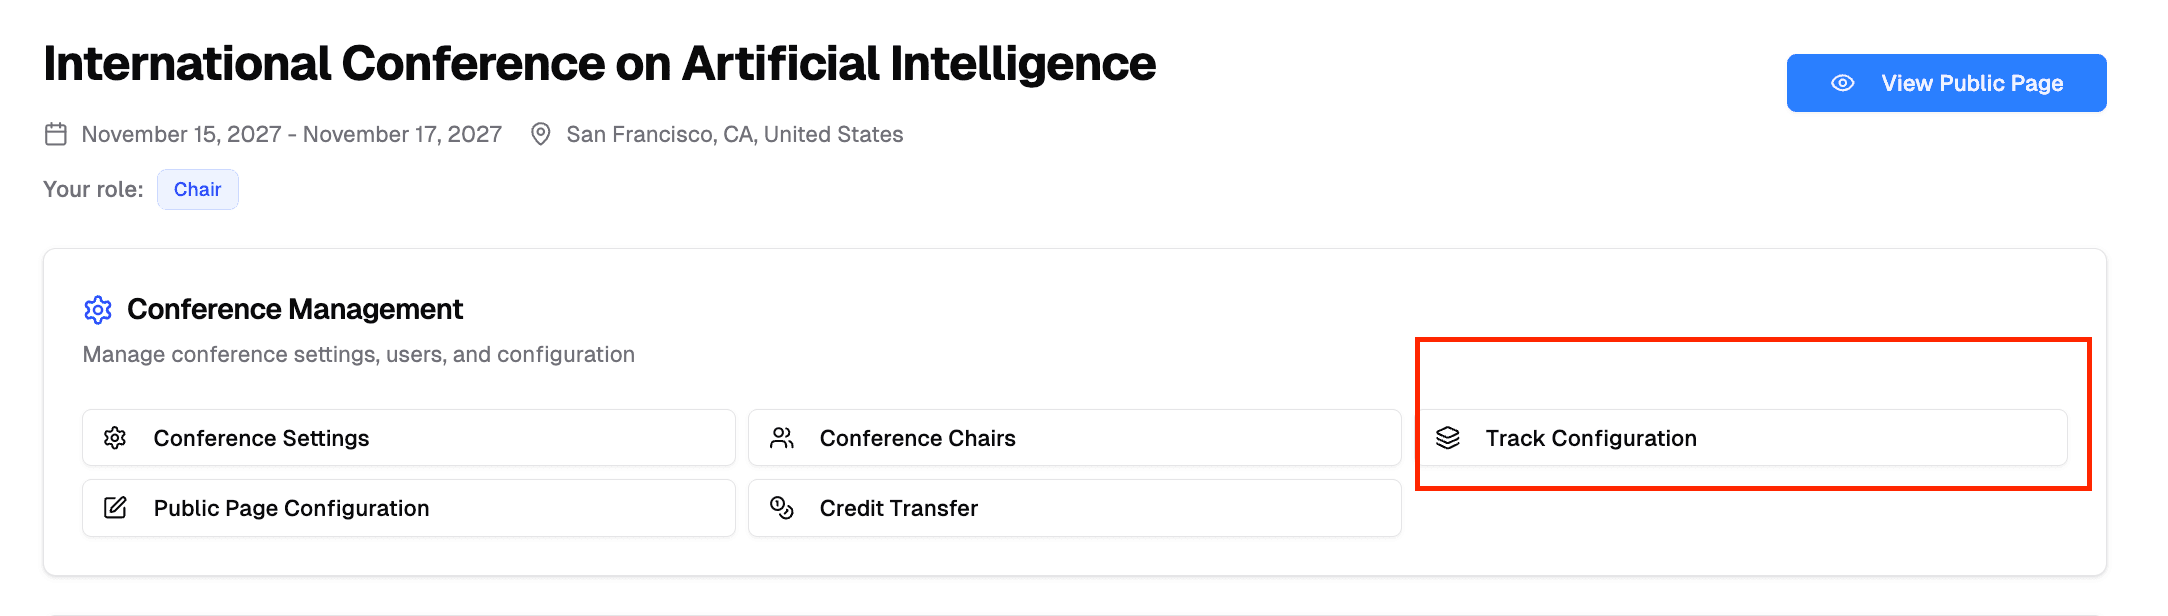Click the November 15–17, 2027 date text
Screen dimensions: 2168x616
click(x=291, y=134)
